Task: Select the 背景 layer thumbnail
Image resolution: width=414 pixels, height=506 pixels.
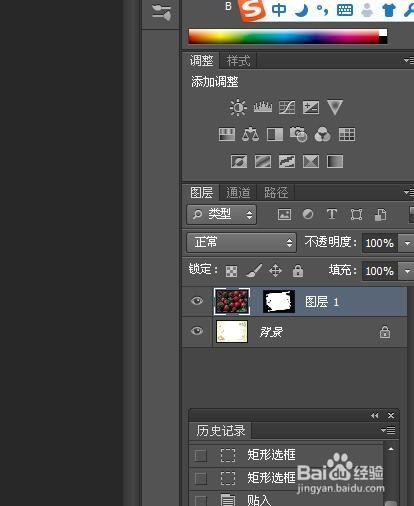Action: [x=232, y=331]
